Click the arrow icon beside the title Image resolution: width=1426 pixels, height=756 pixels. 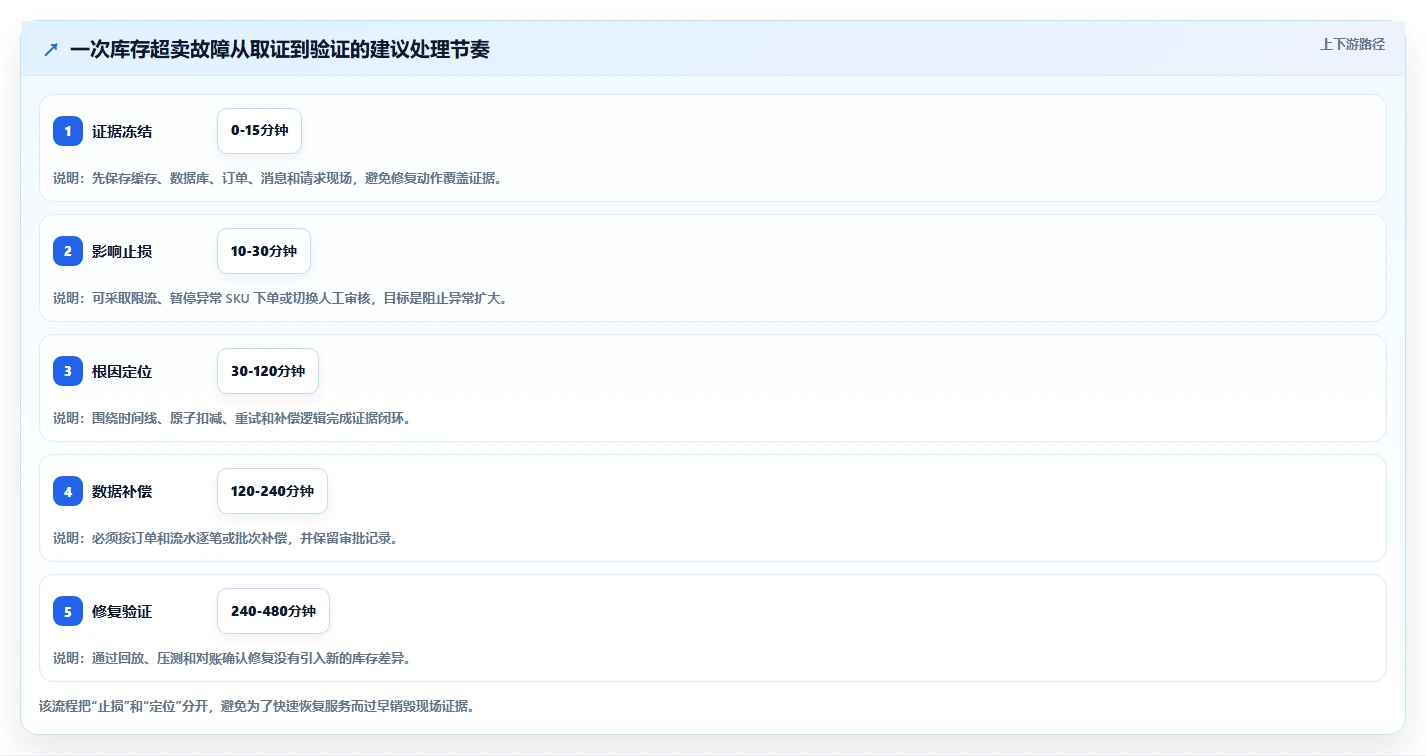pyautogui.click(x=50, y=49)
